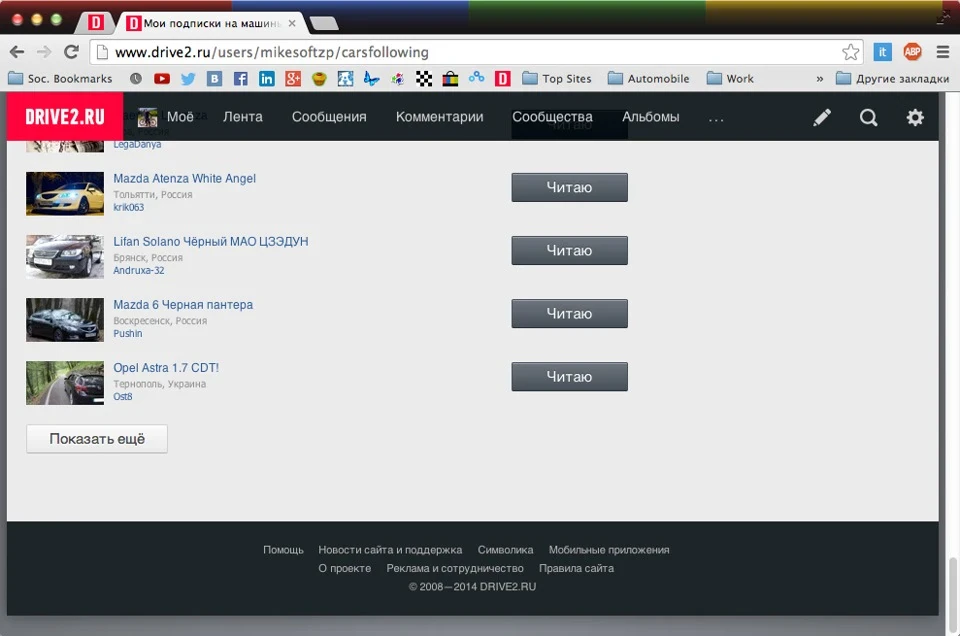The height and width of the screenshot is (636, 960).
Task: Open a new browser tab
Action: (324, 23)
